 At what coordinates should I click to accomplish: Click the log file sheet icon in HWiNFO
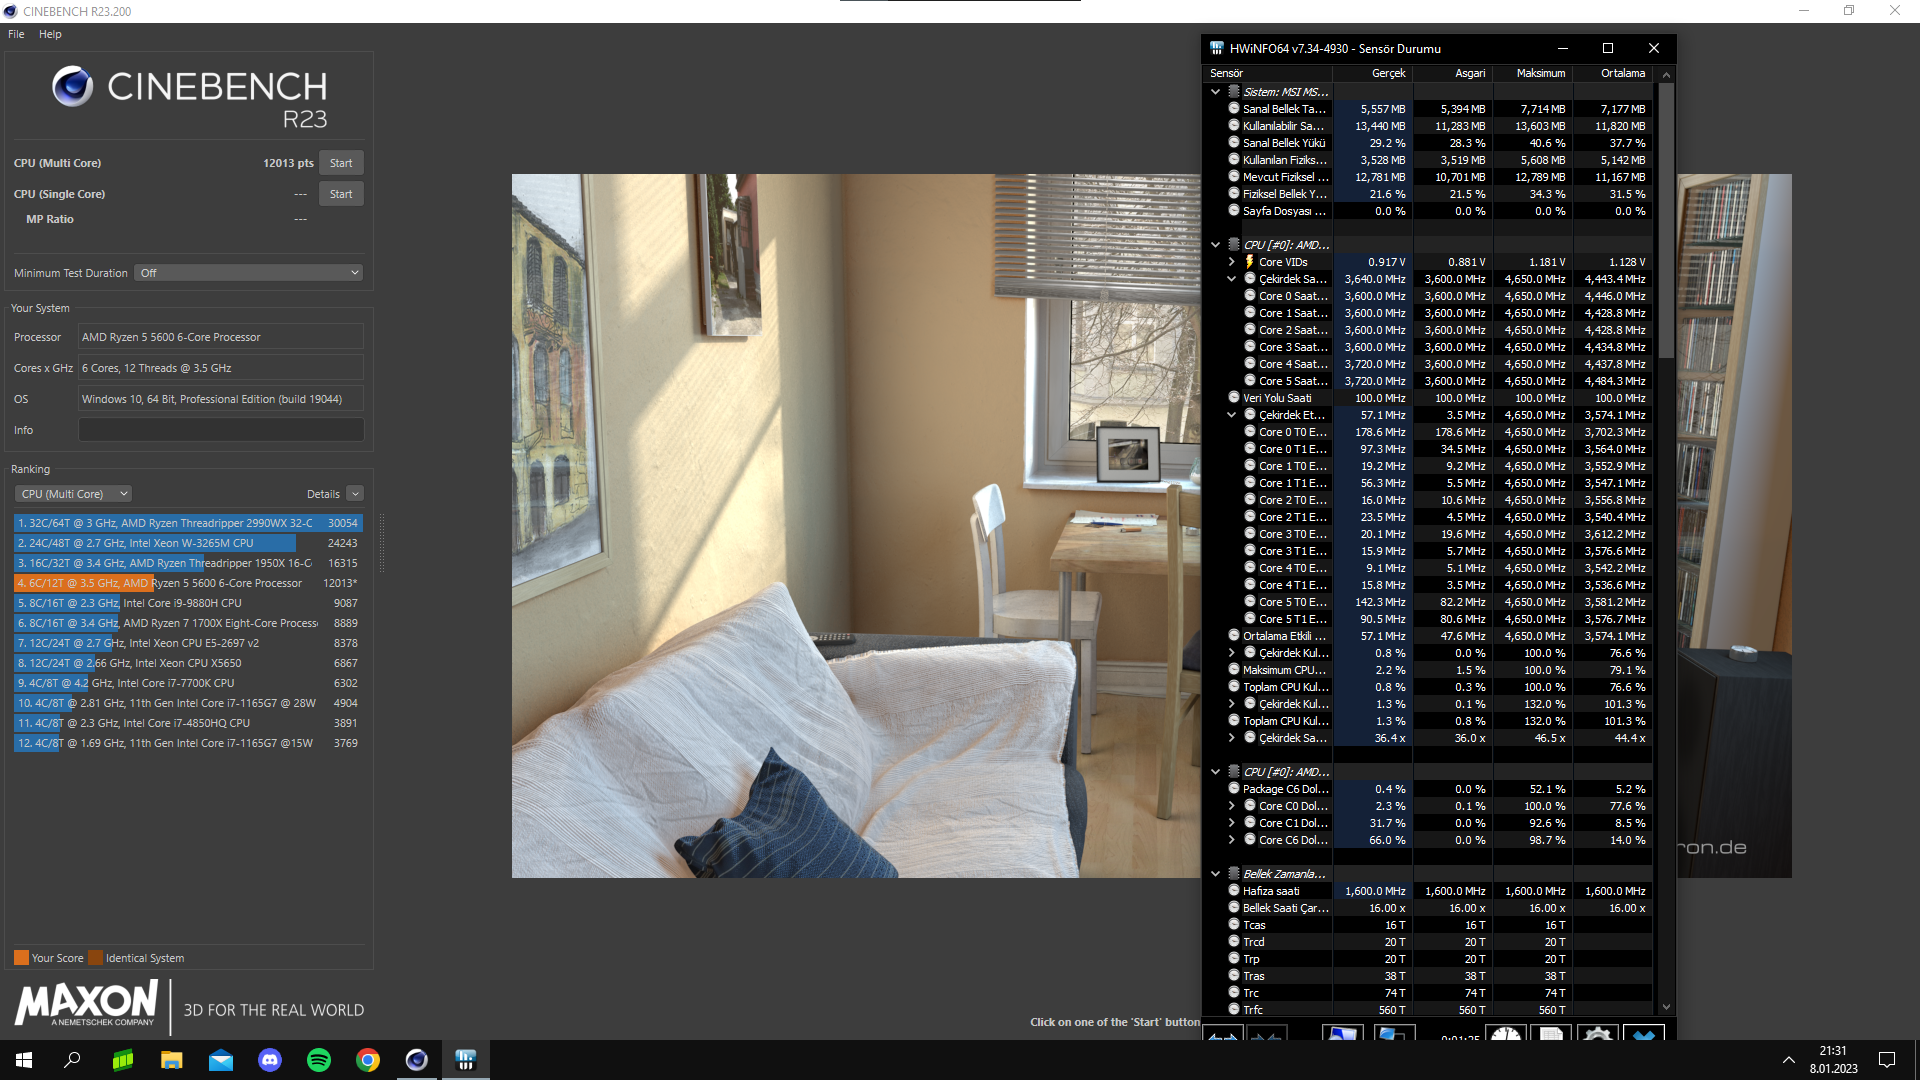pos(1551,1034)
